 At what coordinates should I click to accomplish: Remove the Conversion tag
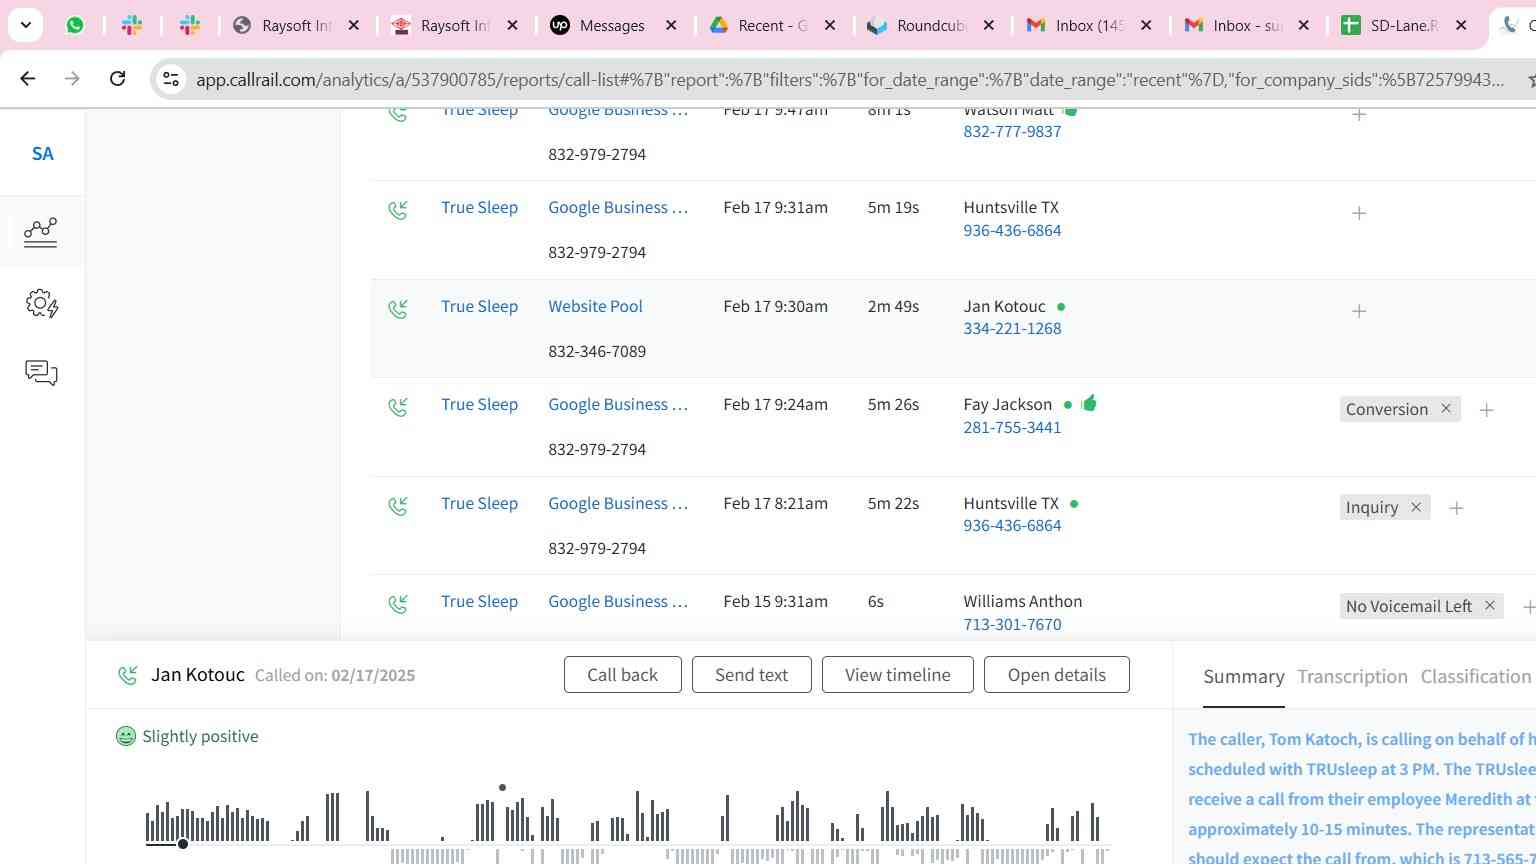point(1445,408)
